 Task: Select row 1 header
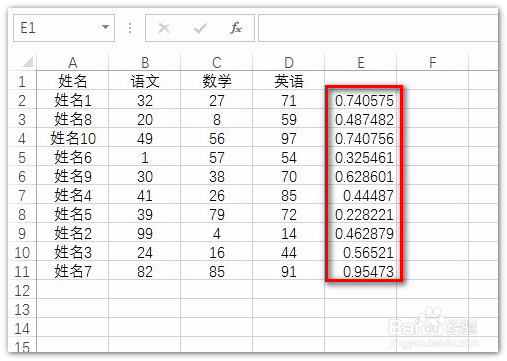click(22, 81)
